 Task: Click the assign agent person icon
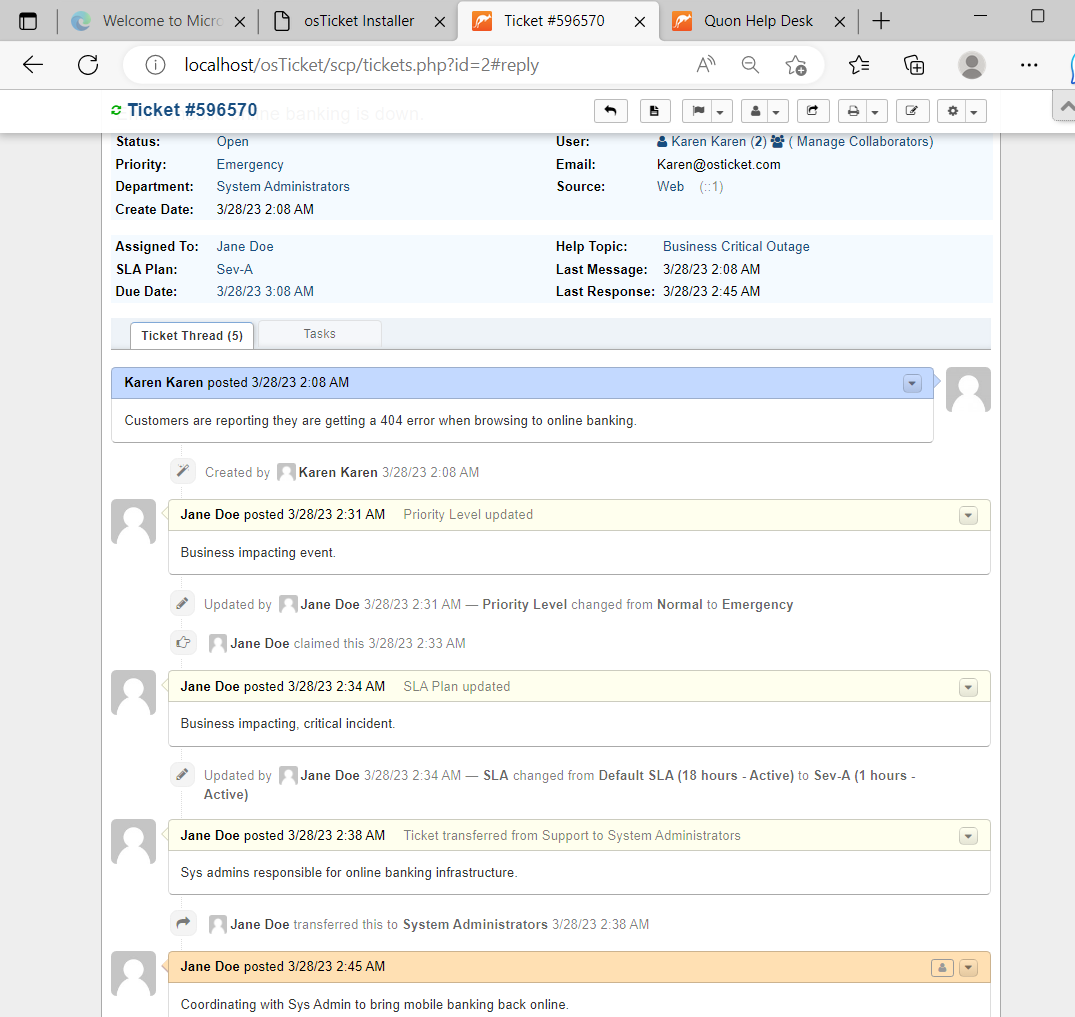pyautogui.click(x=757, y=111)
